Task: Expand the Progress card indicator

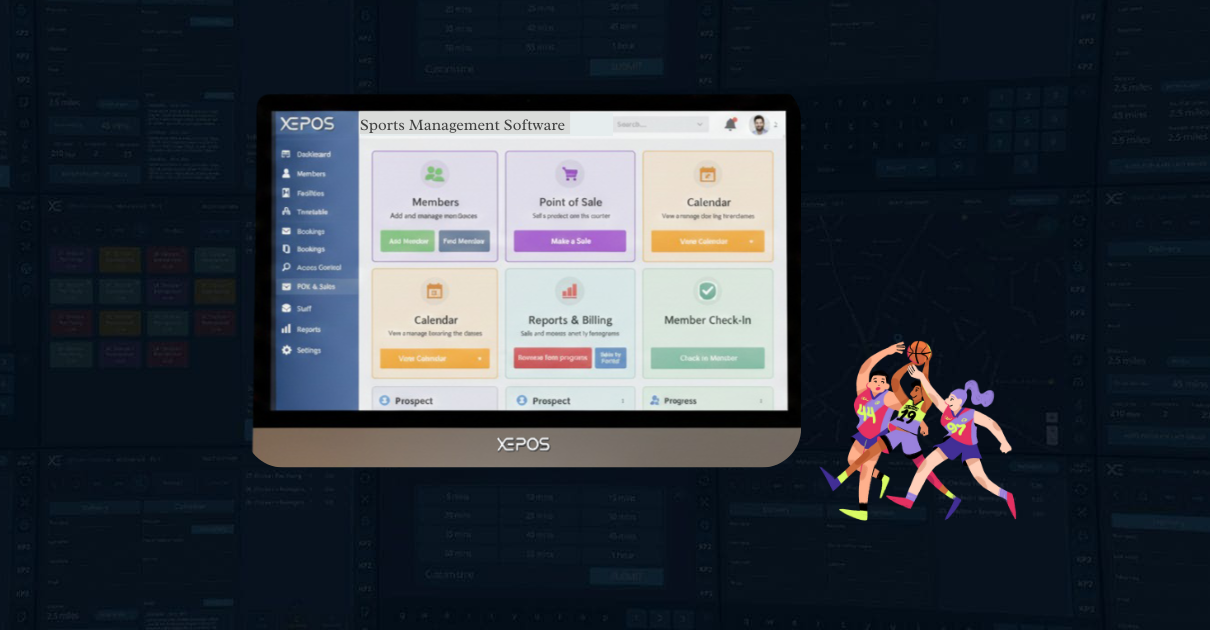Action: pos(759,401)
